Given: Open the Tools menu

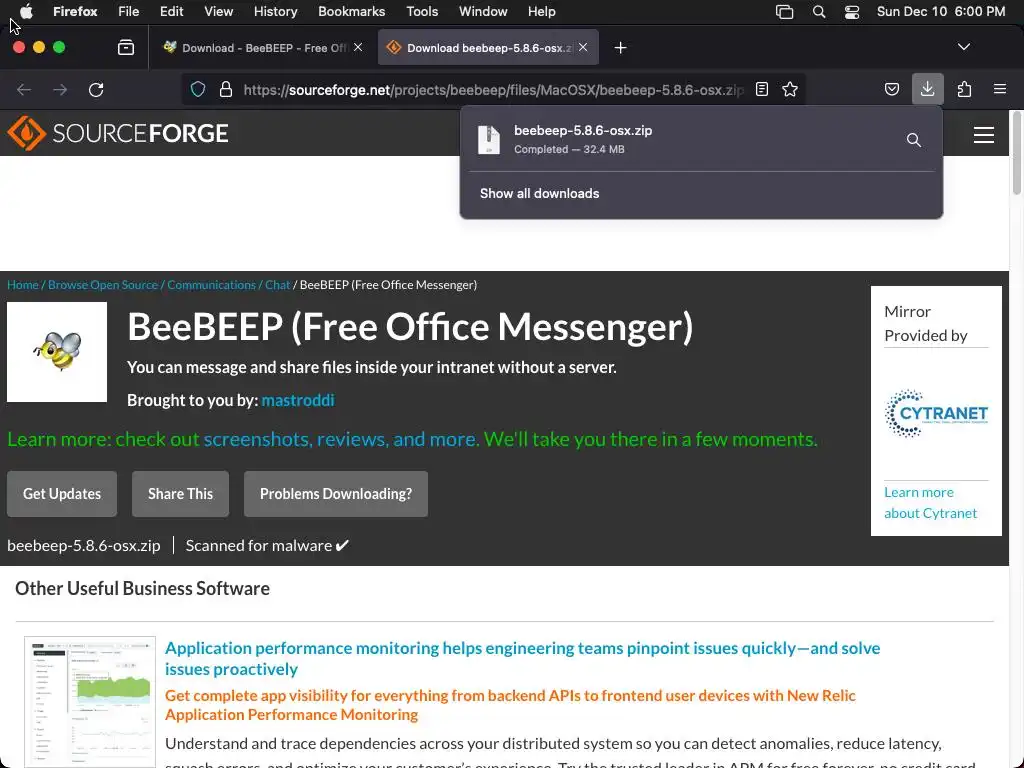Looking at the screenshot, I should pos(422,11).
